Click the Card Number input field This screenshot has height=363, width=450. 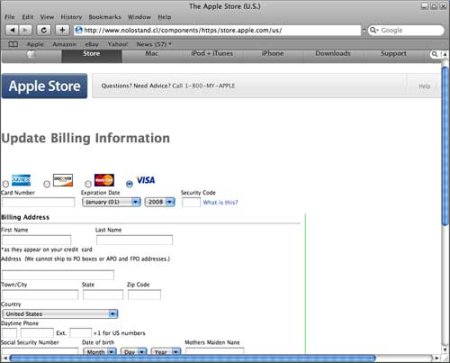[x=39, y=202]
